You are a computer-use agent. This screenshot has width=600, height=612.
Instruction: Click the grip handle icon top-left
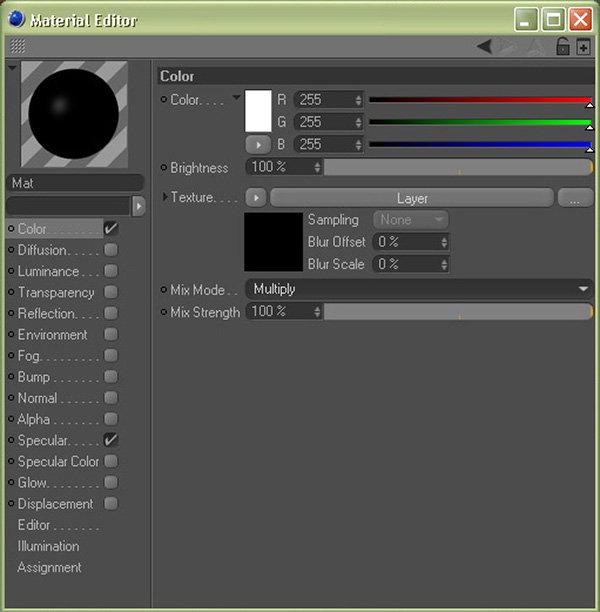[x=17, y=46]
